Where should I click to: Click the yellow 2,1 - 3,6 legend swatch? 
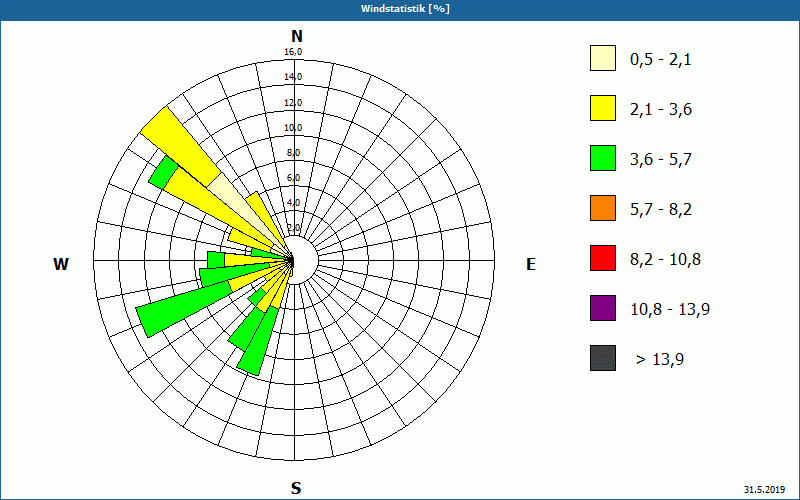(x=603, y=108)
